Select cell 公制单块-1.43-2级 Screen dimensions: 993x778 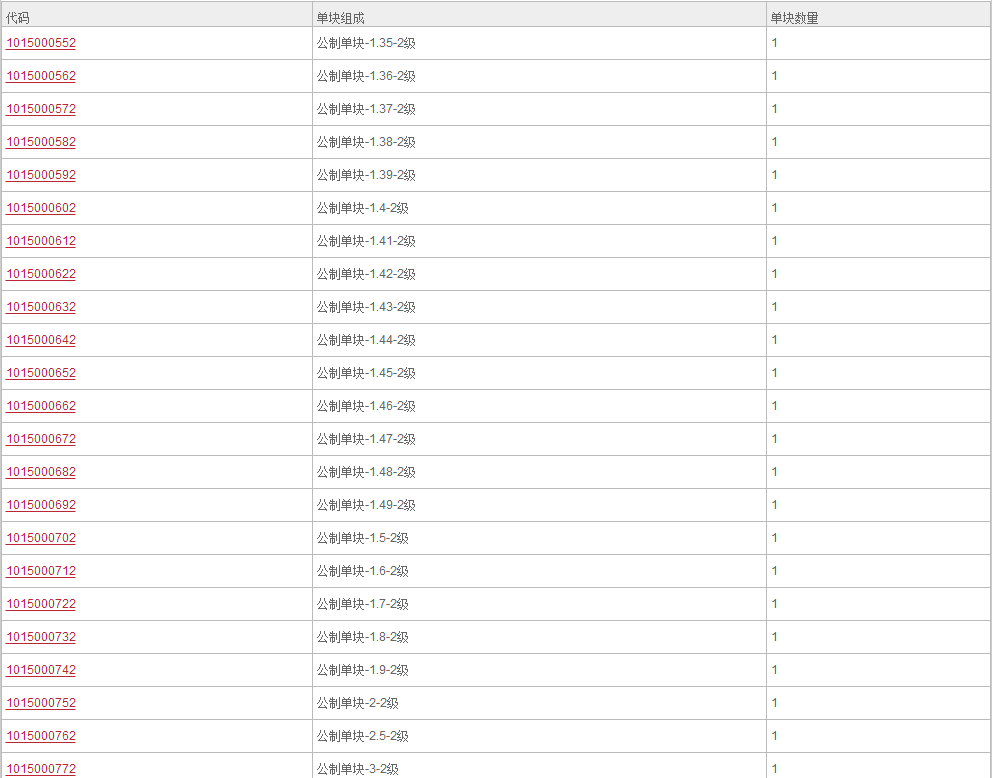539,306
